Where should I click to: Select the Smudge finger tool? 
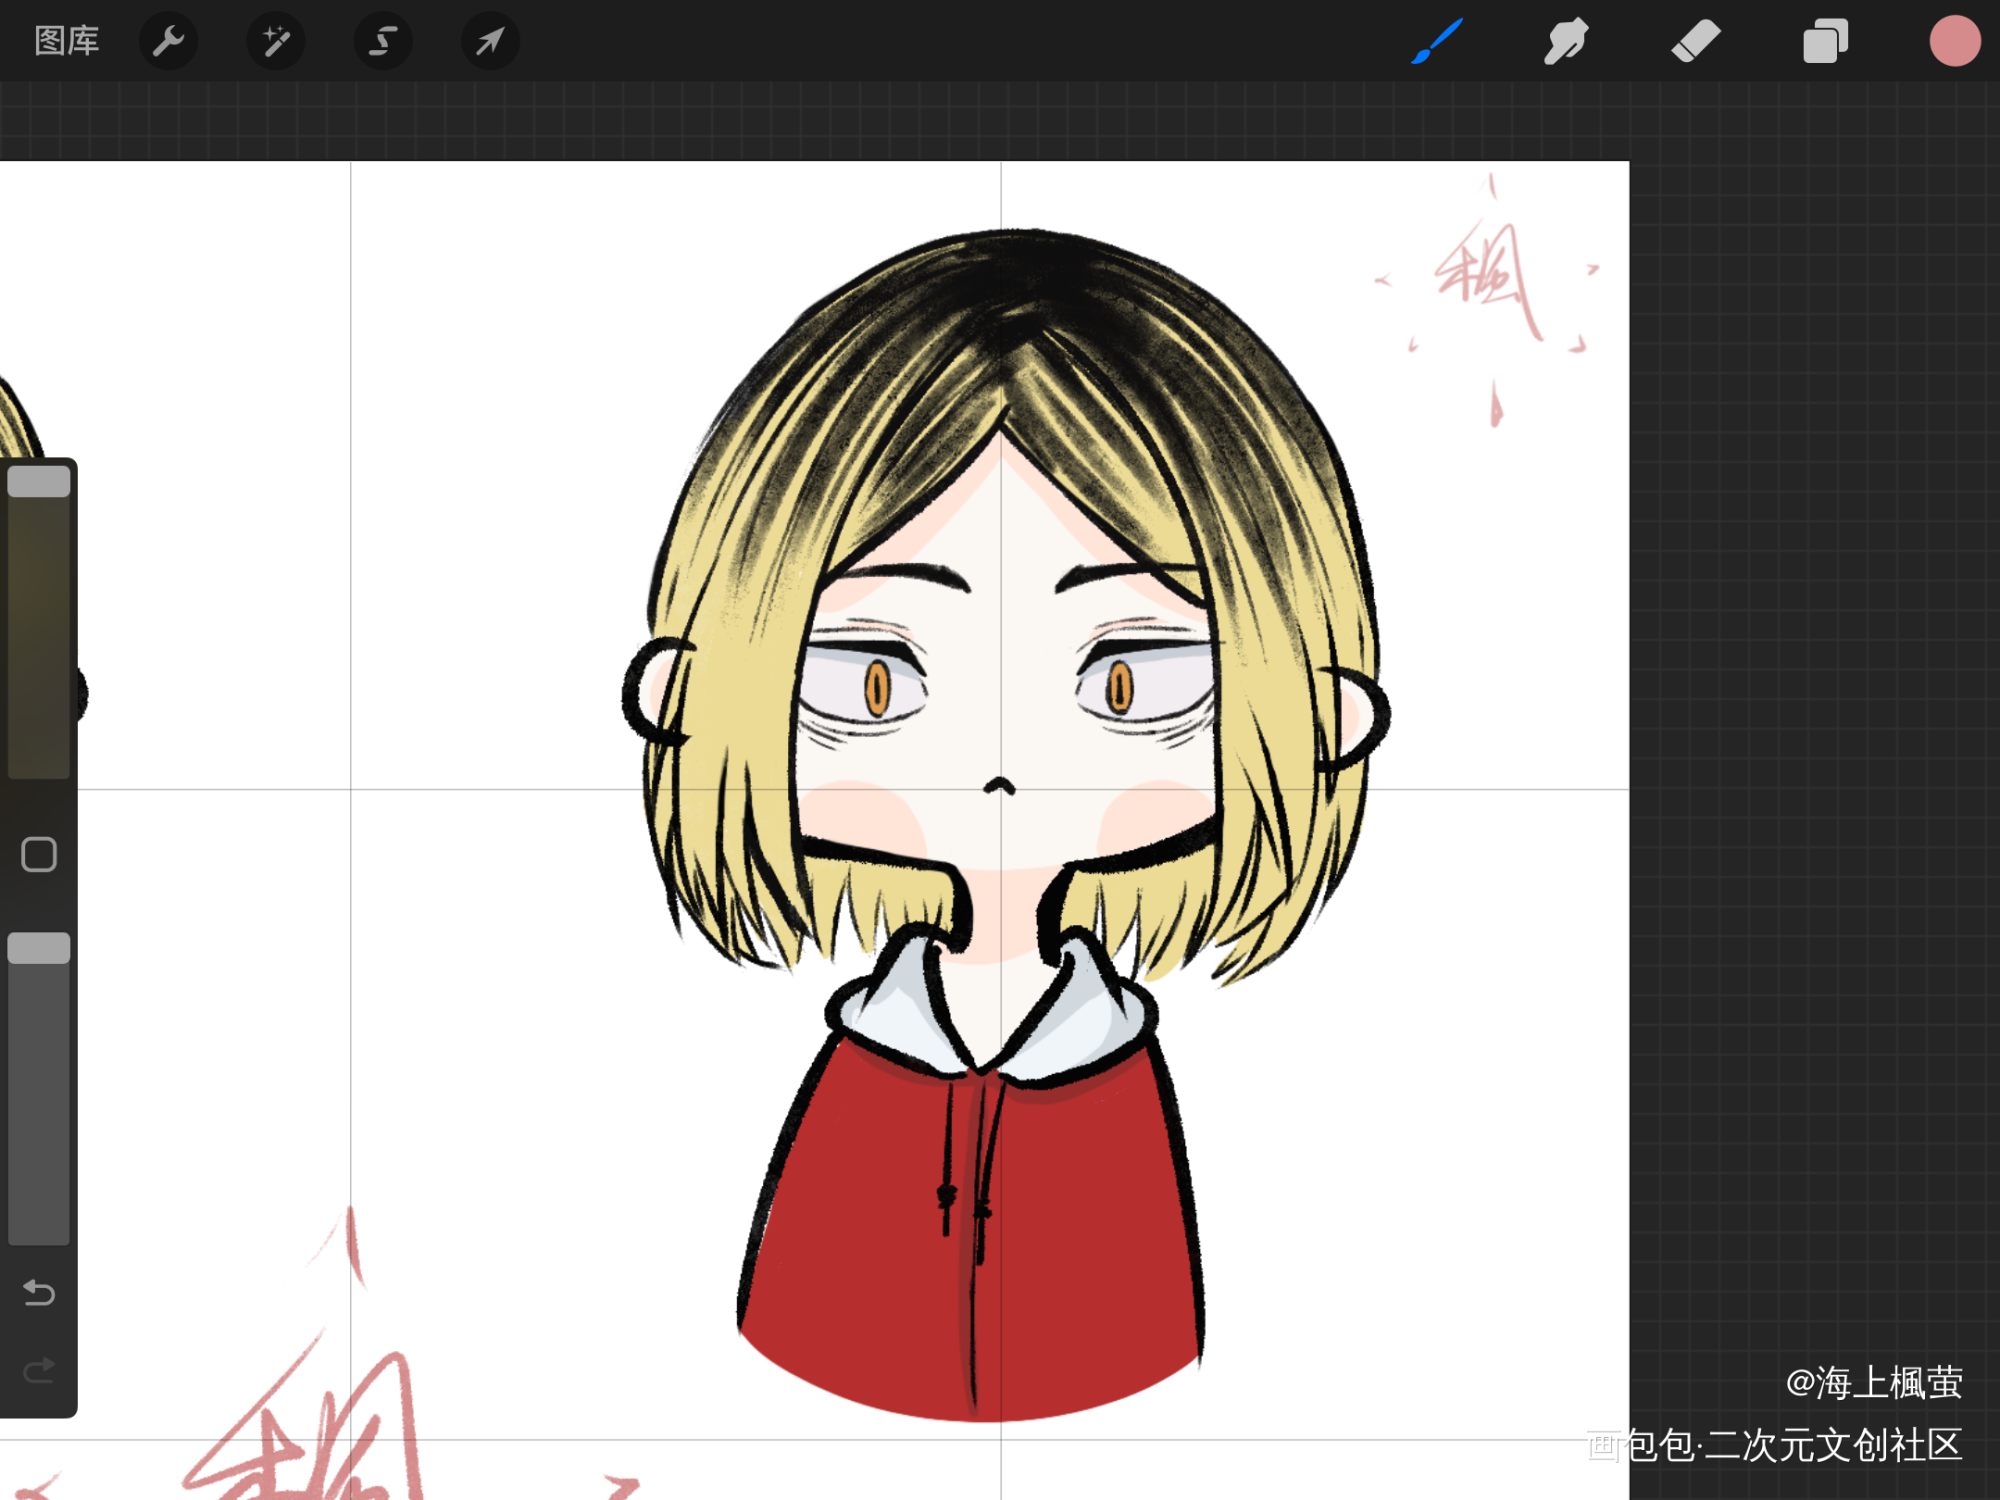pyautogui.click(x=1565, y=41)
